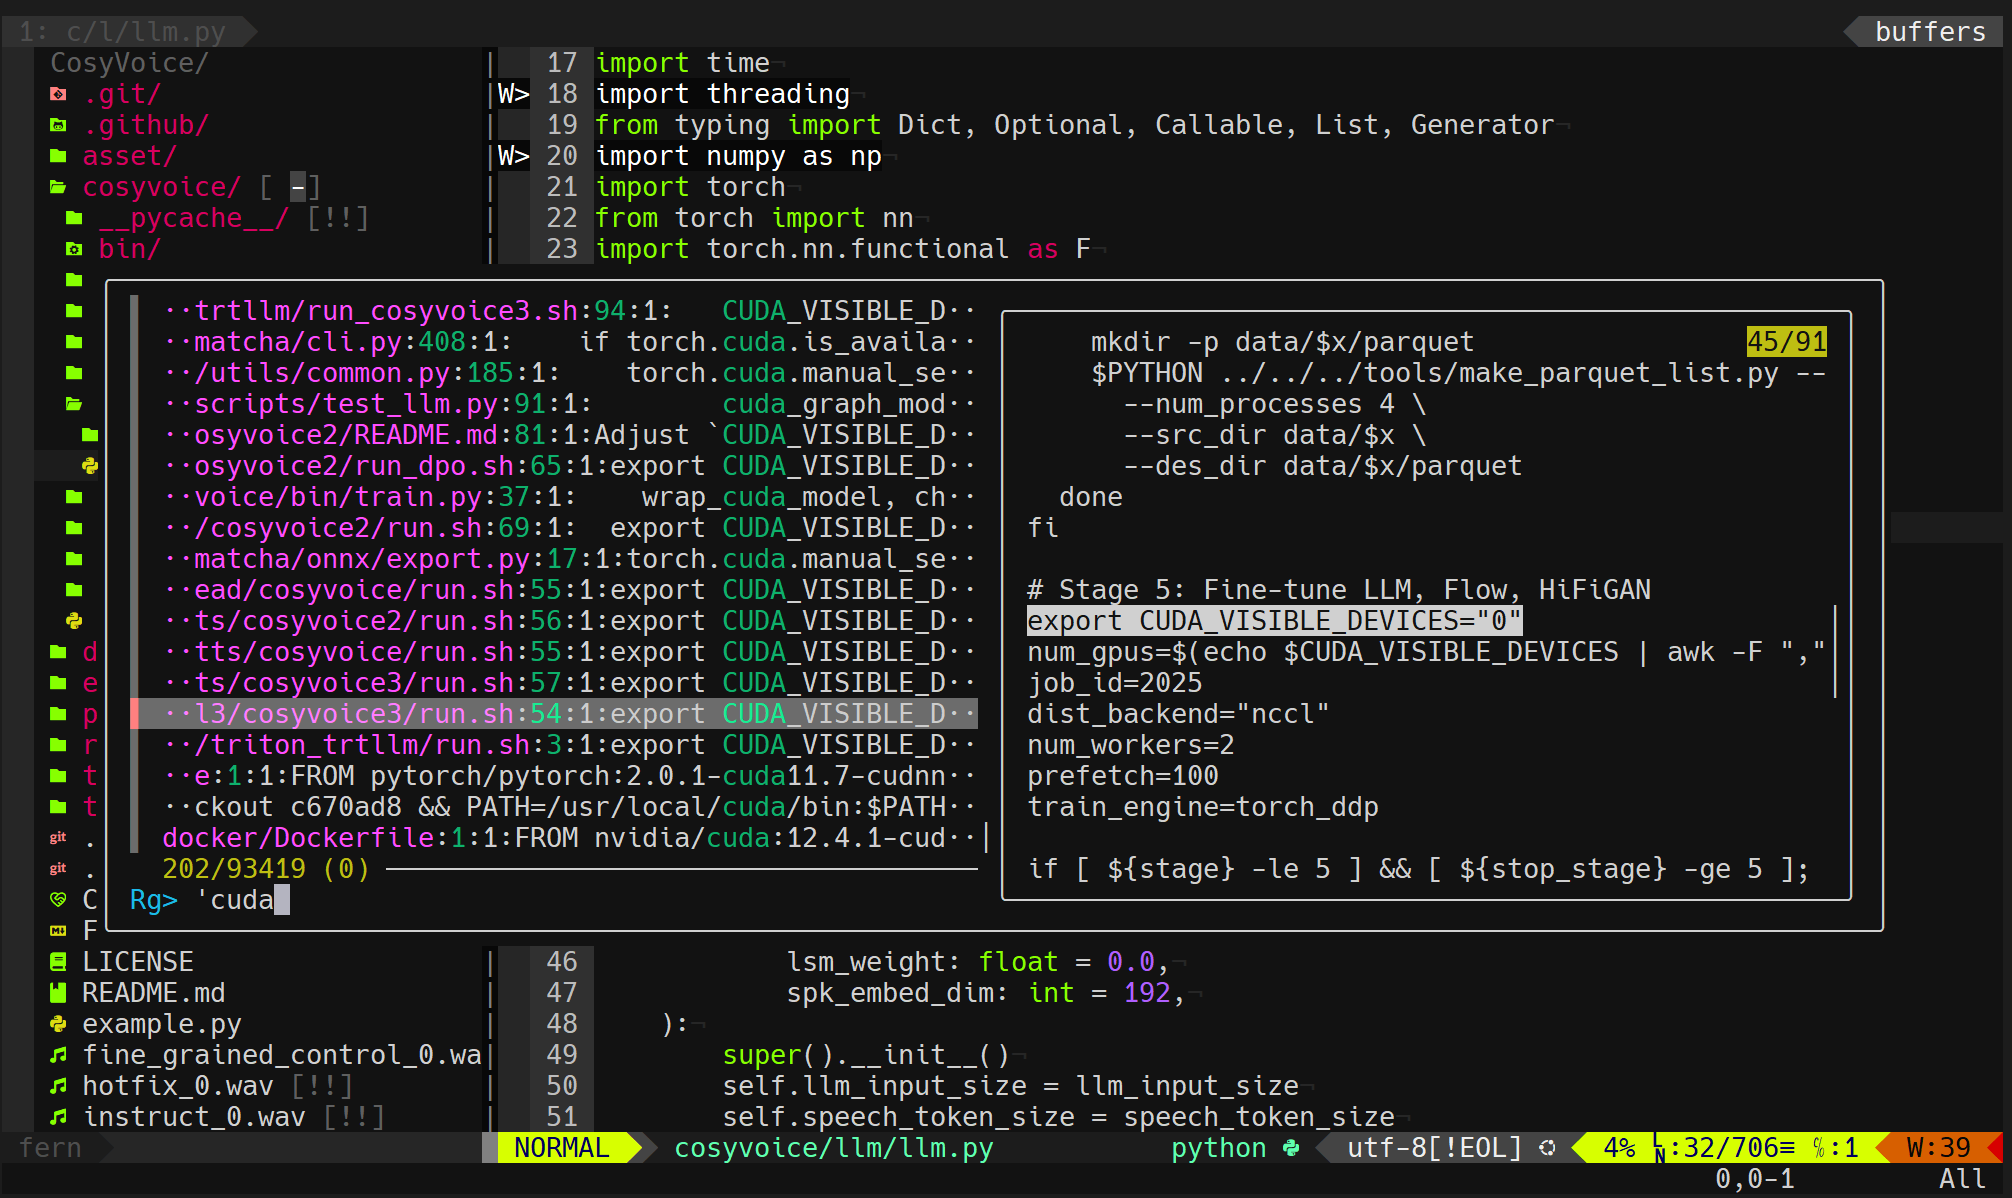The height and width of the screenshot is (1198, 2012).
Task: Select the markdown icon beside README.md
Action: [x=58, y=992]
